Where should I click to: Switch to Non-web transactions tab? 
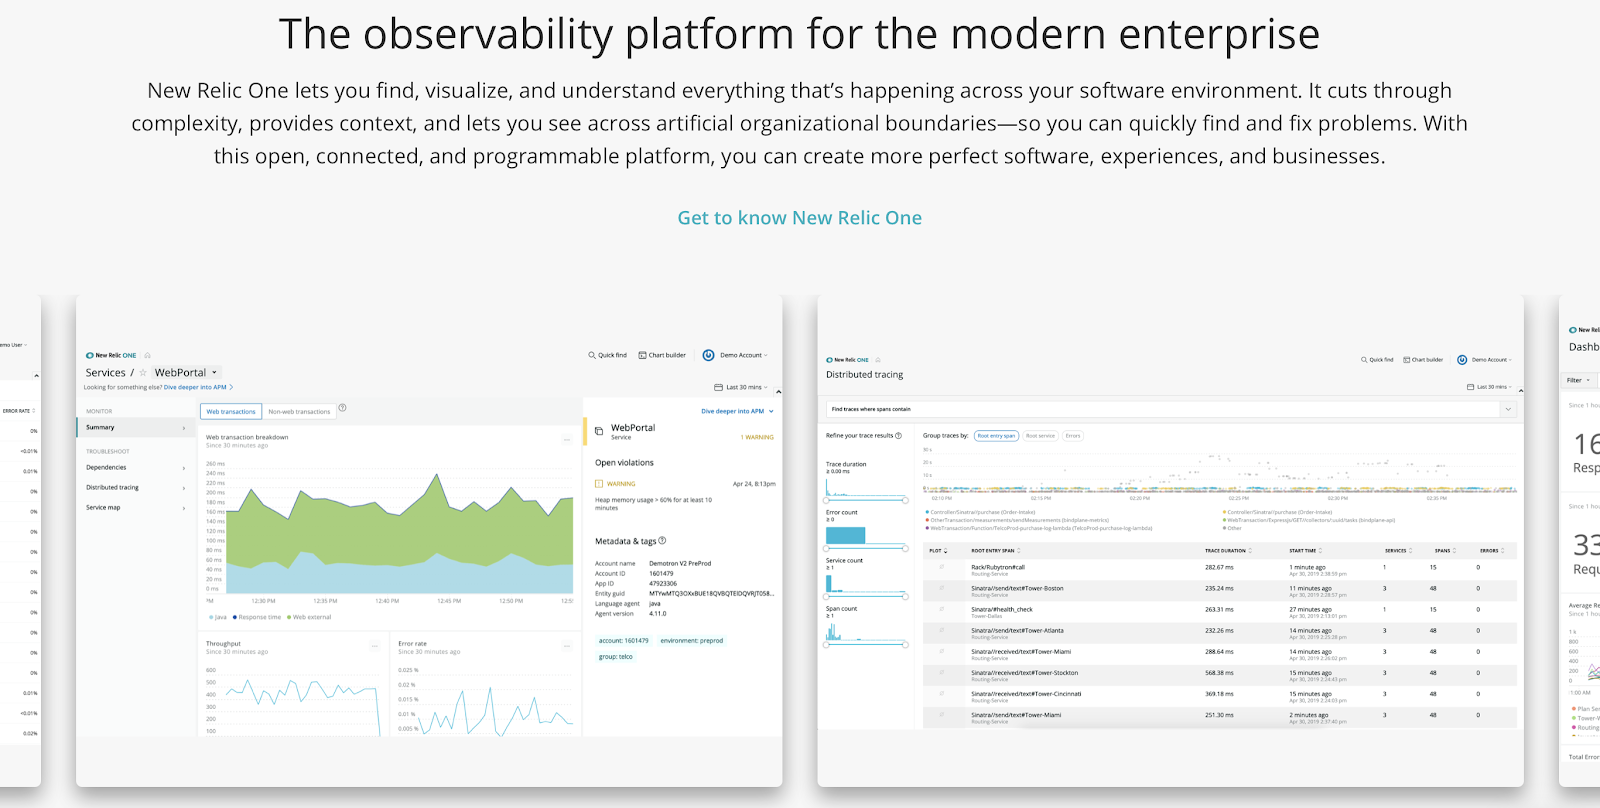pyautogui.click(x=299, y=411)
